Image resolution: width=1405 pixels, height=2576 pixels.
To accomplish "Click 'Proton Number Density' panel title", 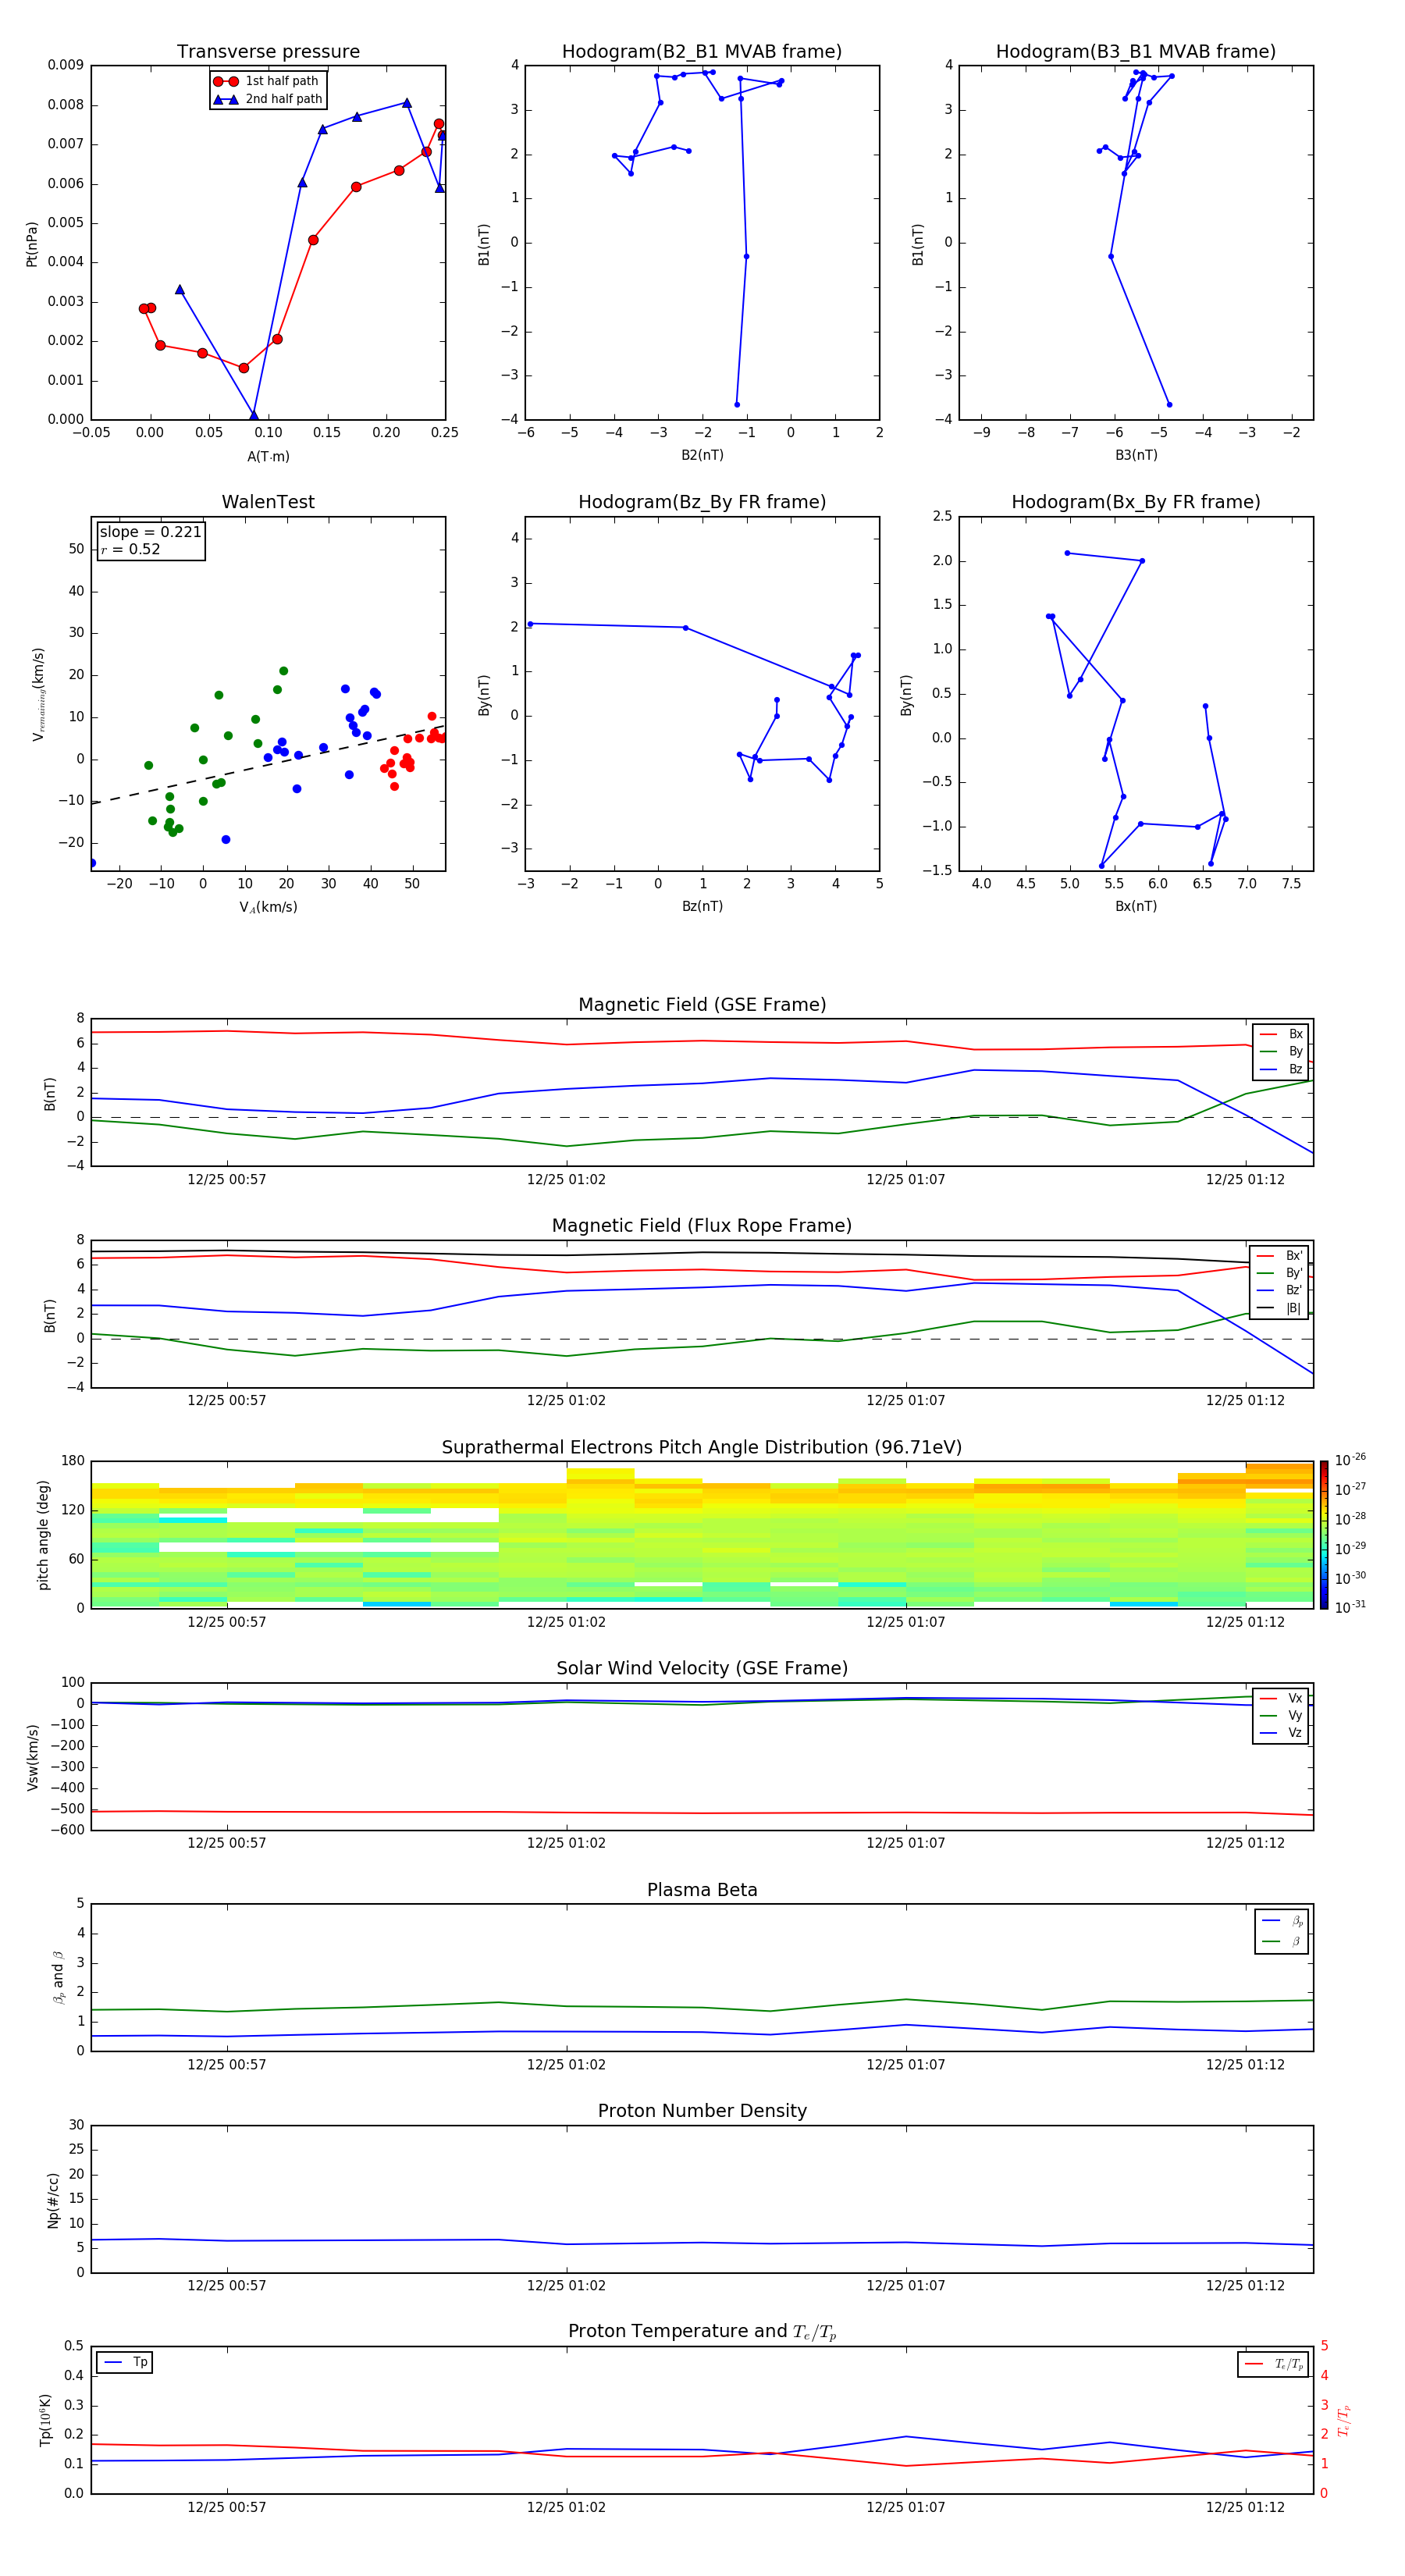I will (x=702, y=2111).
